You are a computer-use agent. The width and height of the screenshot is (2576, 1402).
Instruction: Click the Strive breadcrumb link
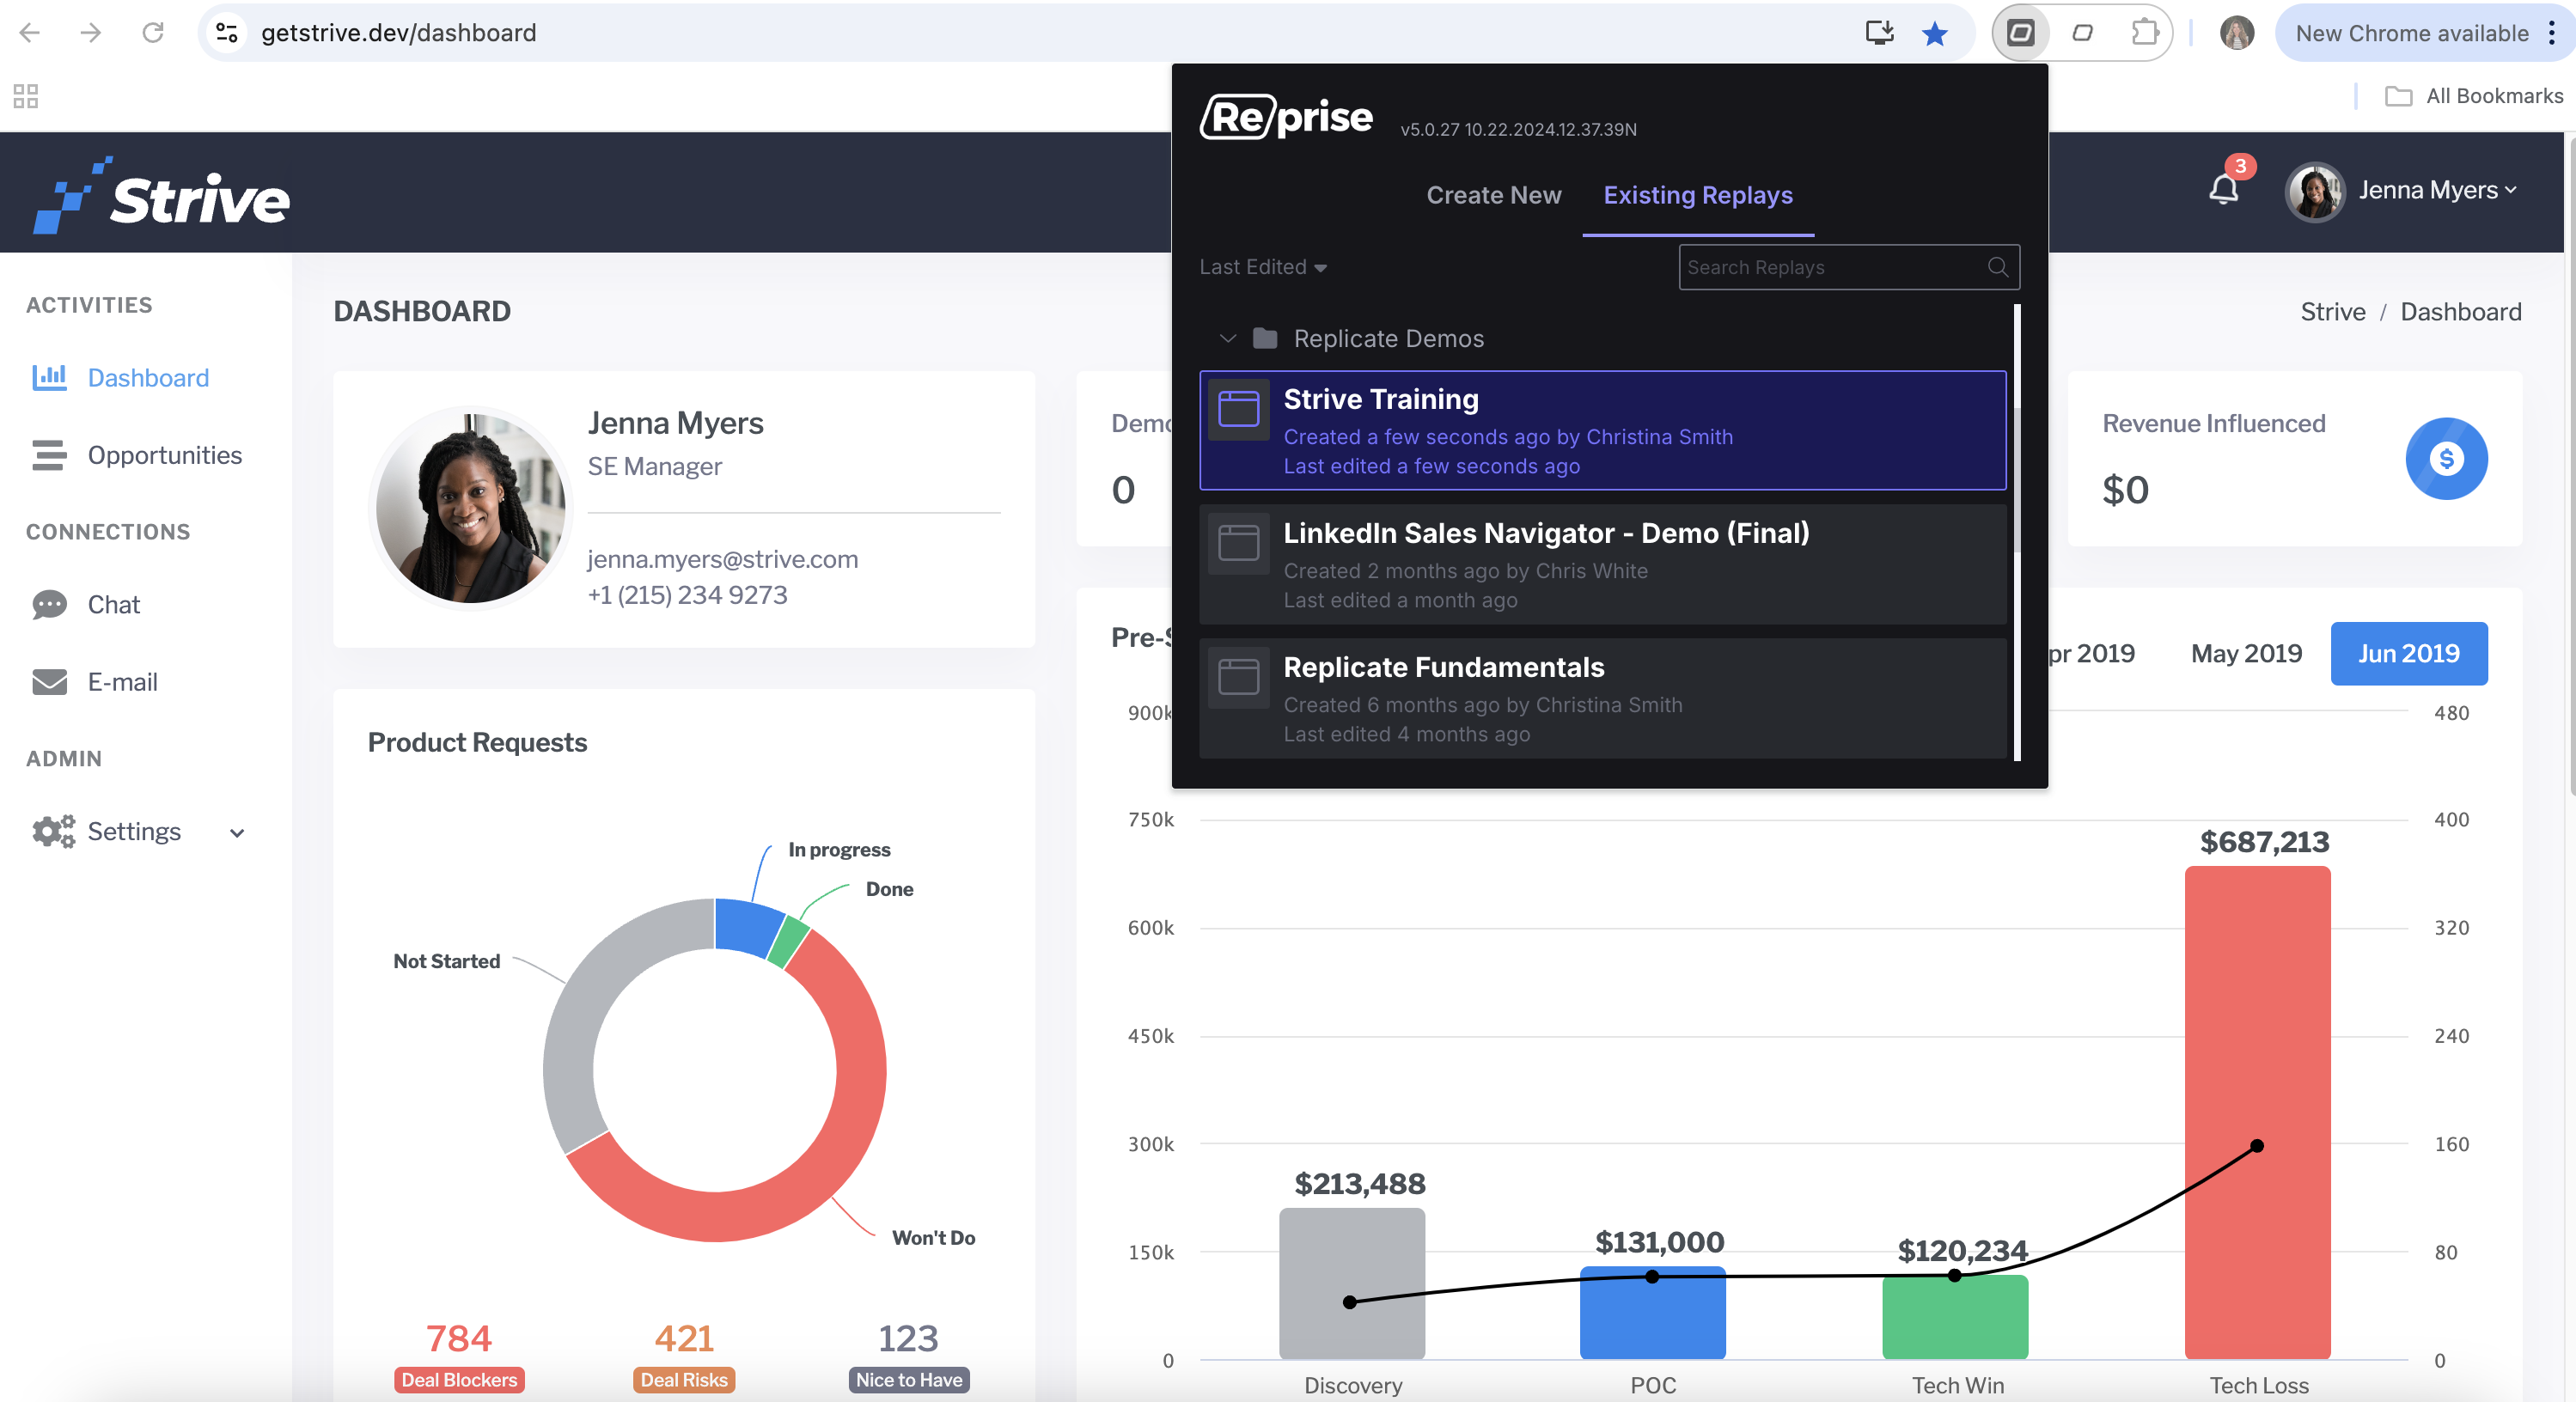coord(2332,311)
